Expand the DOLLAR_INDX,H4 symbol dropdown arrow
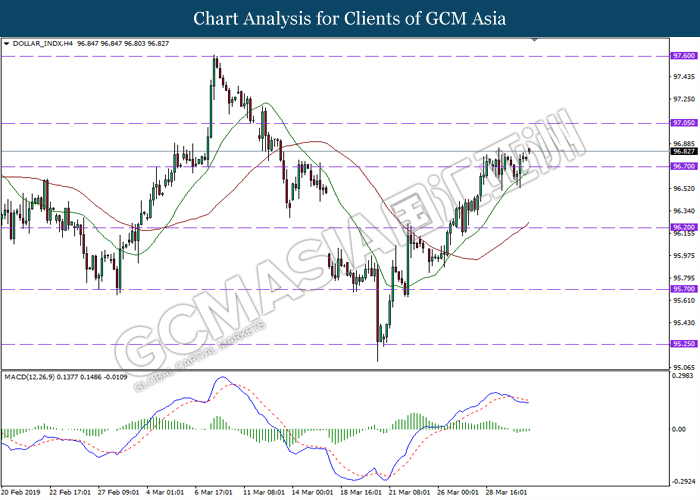The height and width of the screenshot is (500, 700). click(6, 44)
